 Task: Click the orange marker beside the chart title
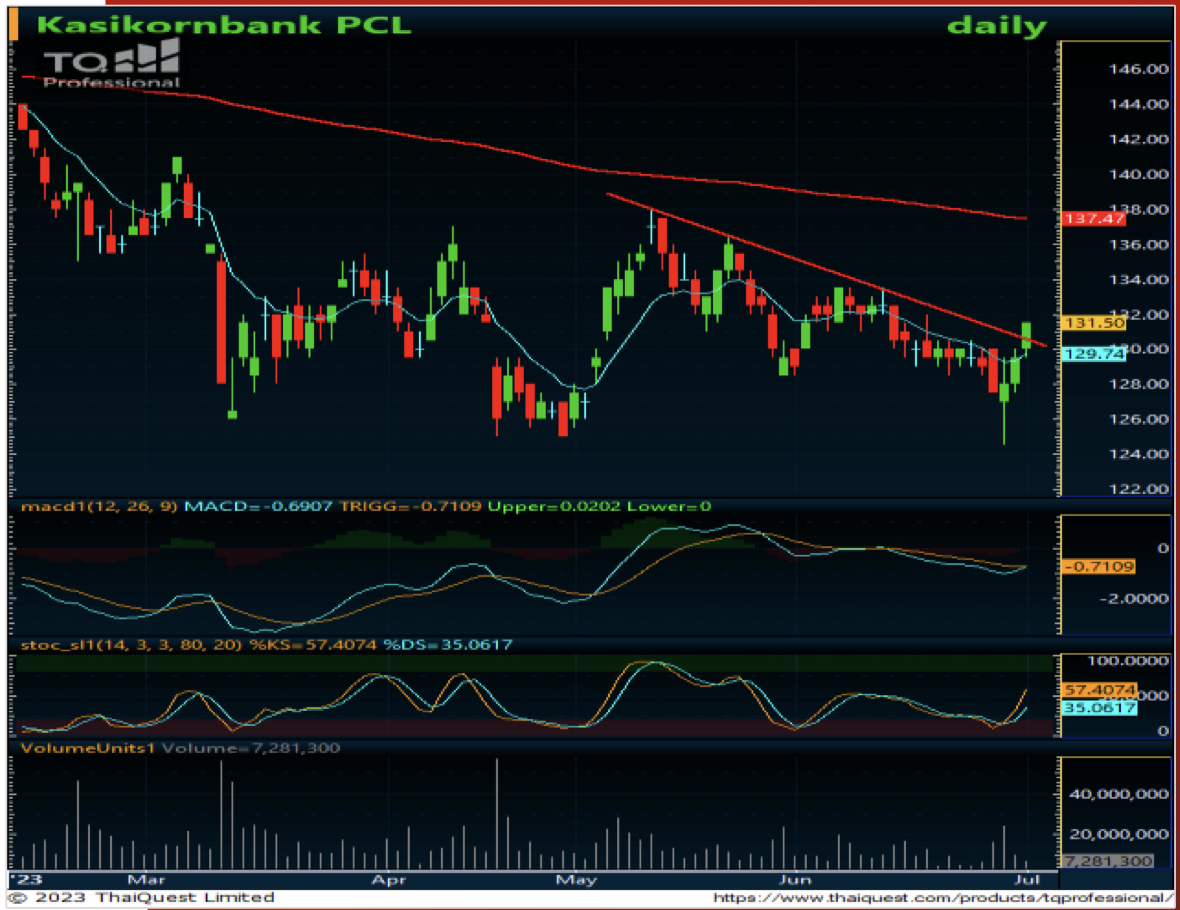pos(13,23)
